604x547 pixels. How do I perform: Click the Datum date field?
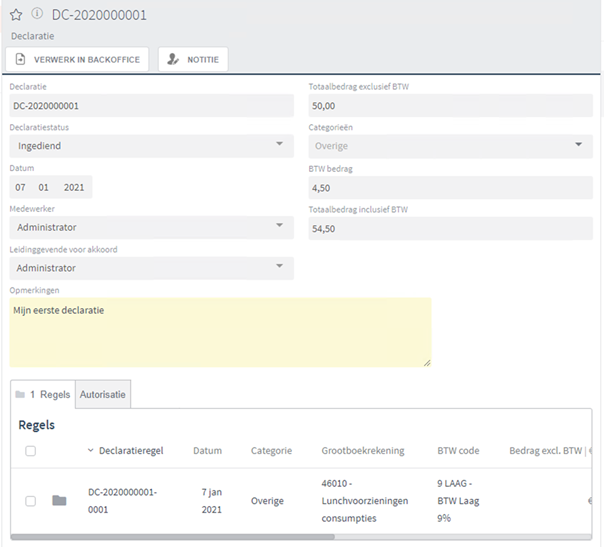[x=50, y=187]
